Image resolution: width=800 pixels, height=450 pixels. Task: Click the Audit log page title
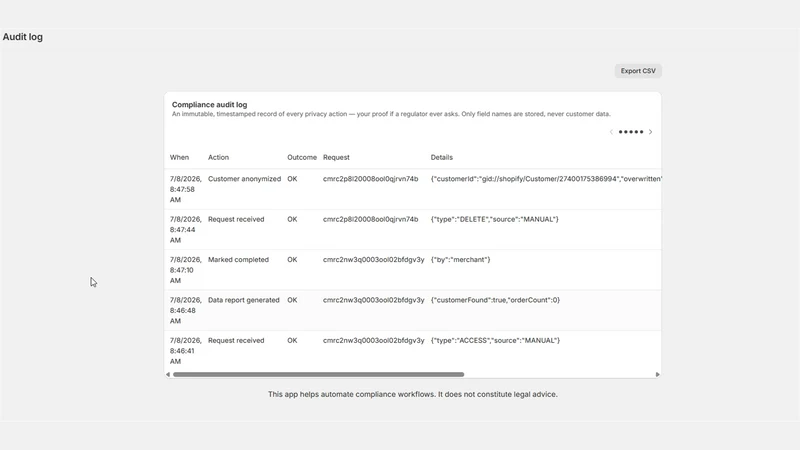pyautogui.click(x=22, y=37)
